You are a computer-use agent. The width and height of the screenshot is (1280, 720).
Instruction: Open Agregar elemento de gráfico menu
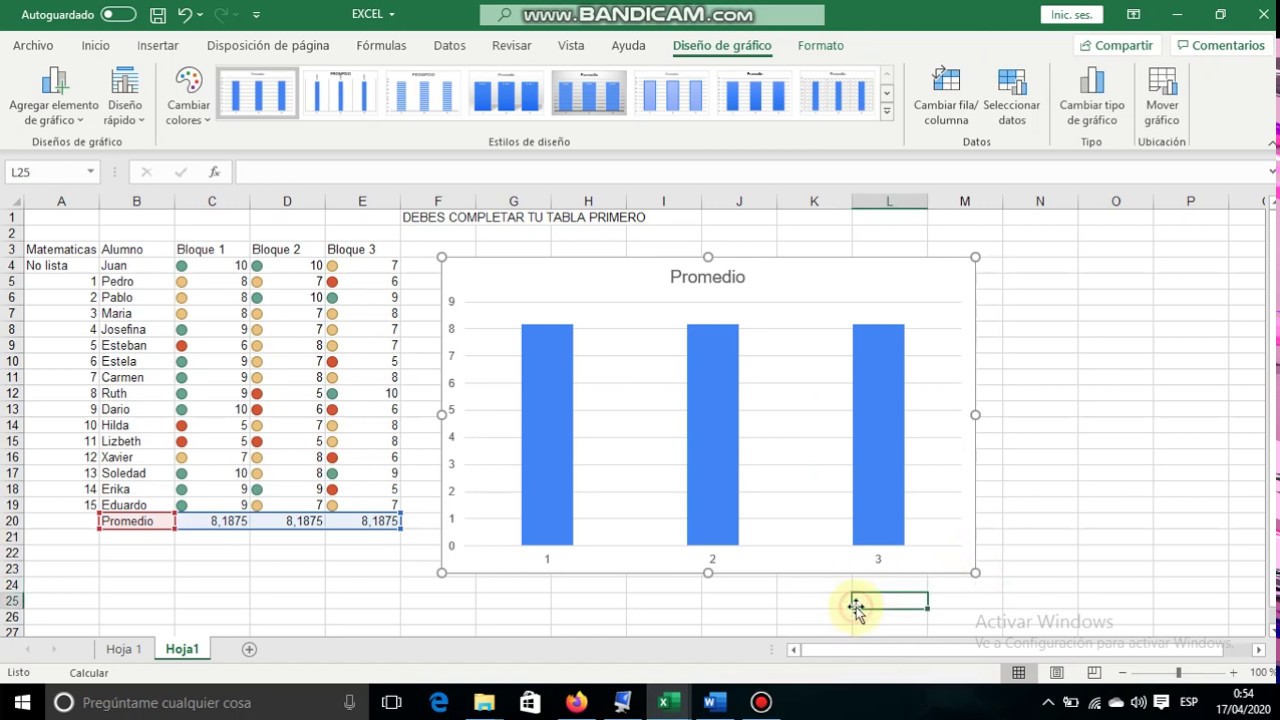tap(54, 97)
